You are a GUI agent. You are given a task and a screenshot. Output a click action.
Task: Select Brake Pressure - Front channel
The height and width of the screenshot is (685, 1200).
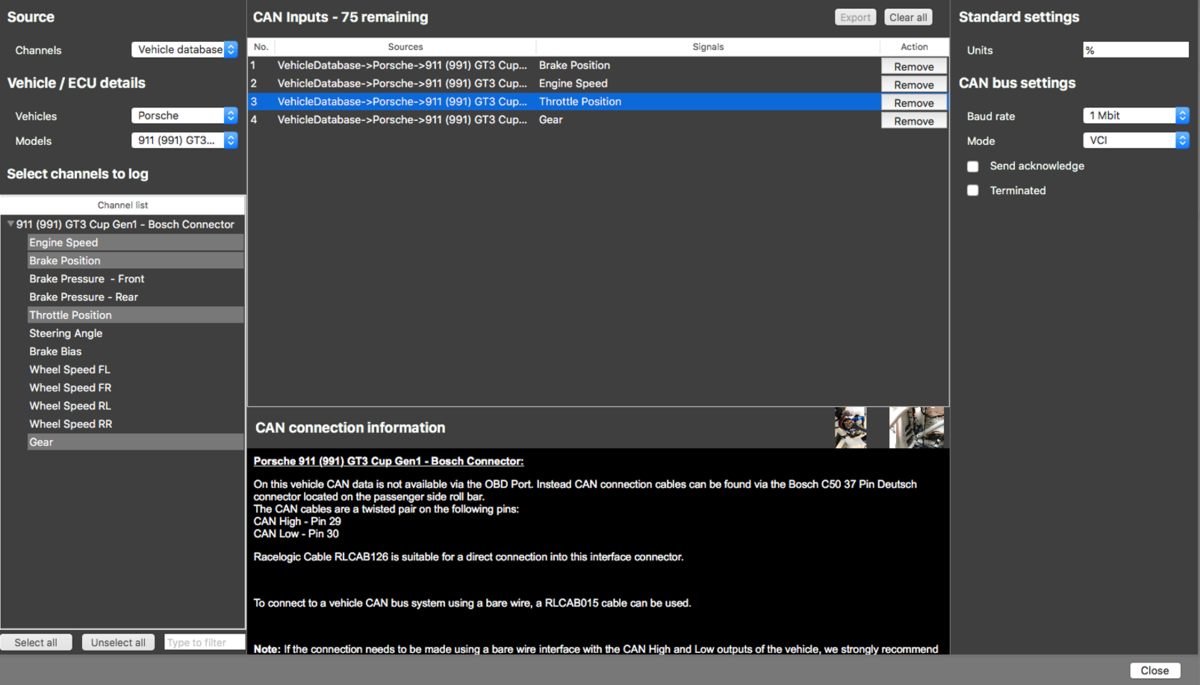click(135, 279)
